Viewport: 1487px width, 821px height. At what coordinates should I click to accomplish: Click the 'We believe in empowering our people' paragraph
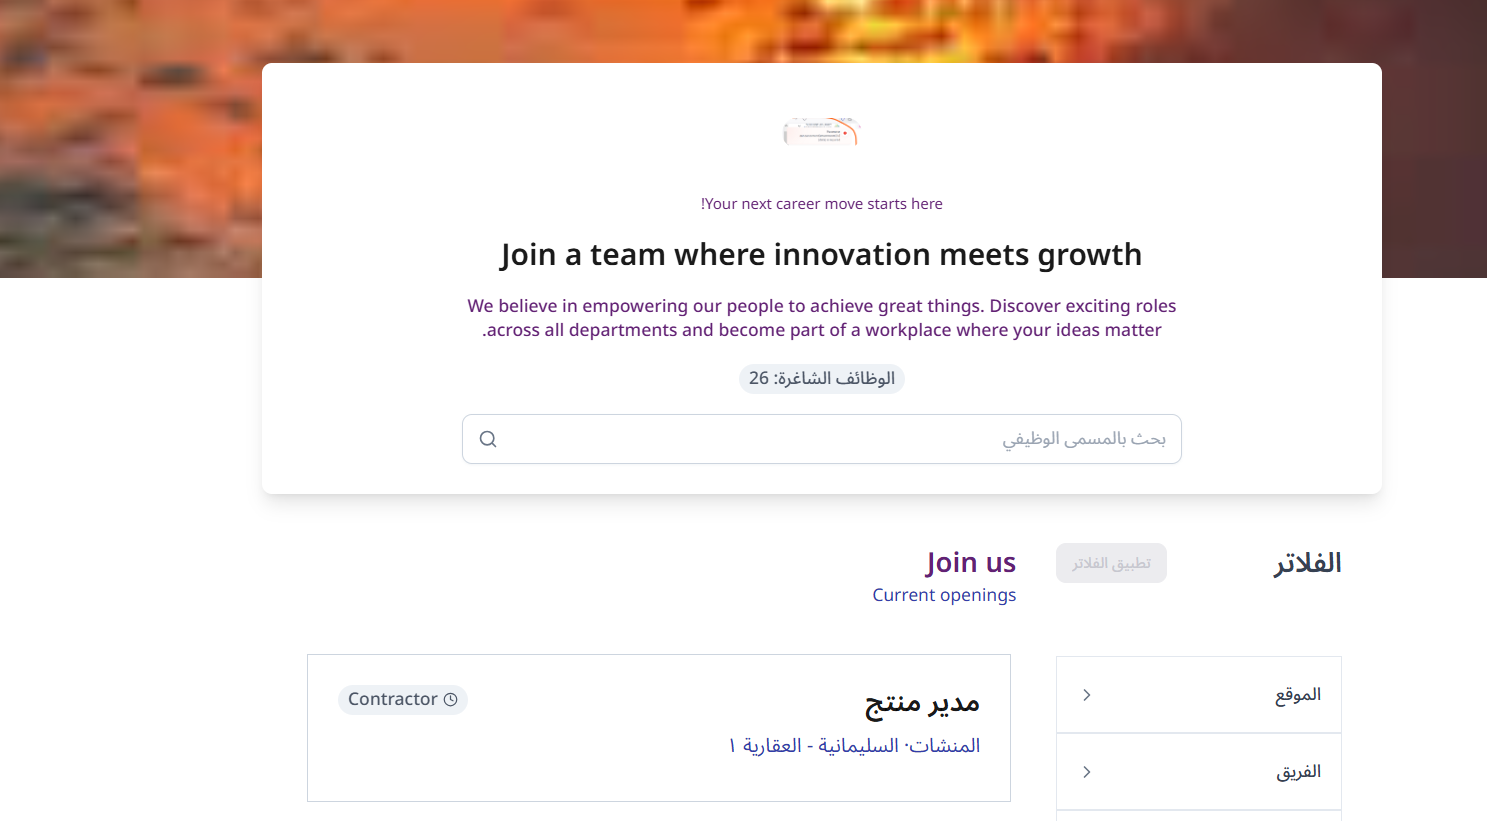click(x=821, y=318)
